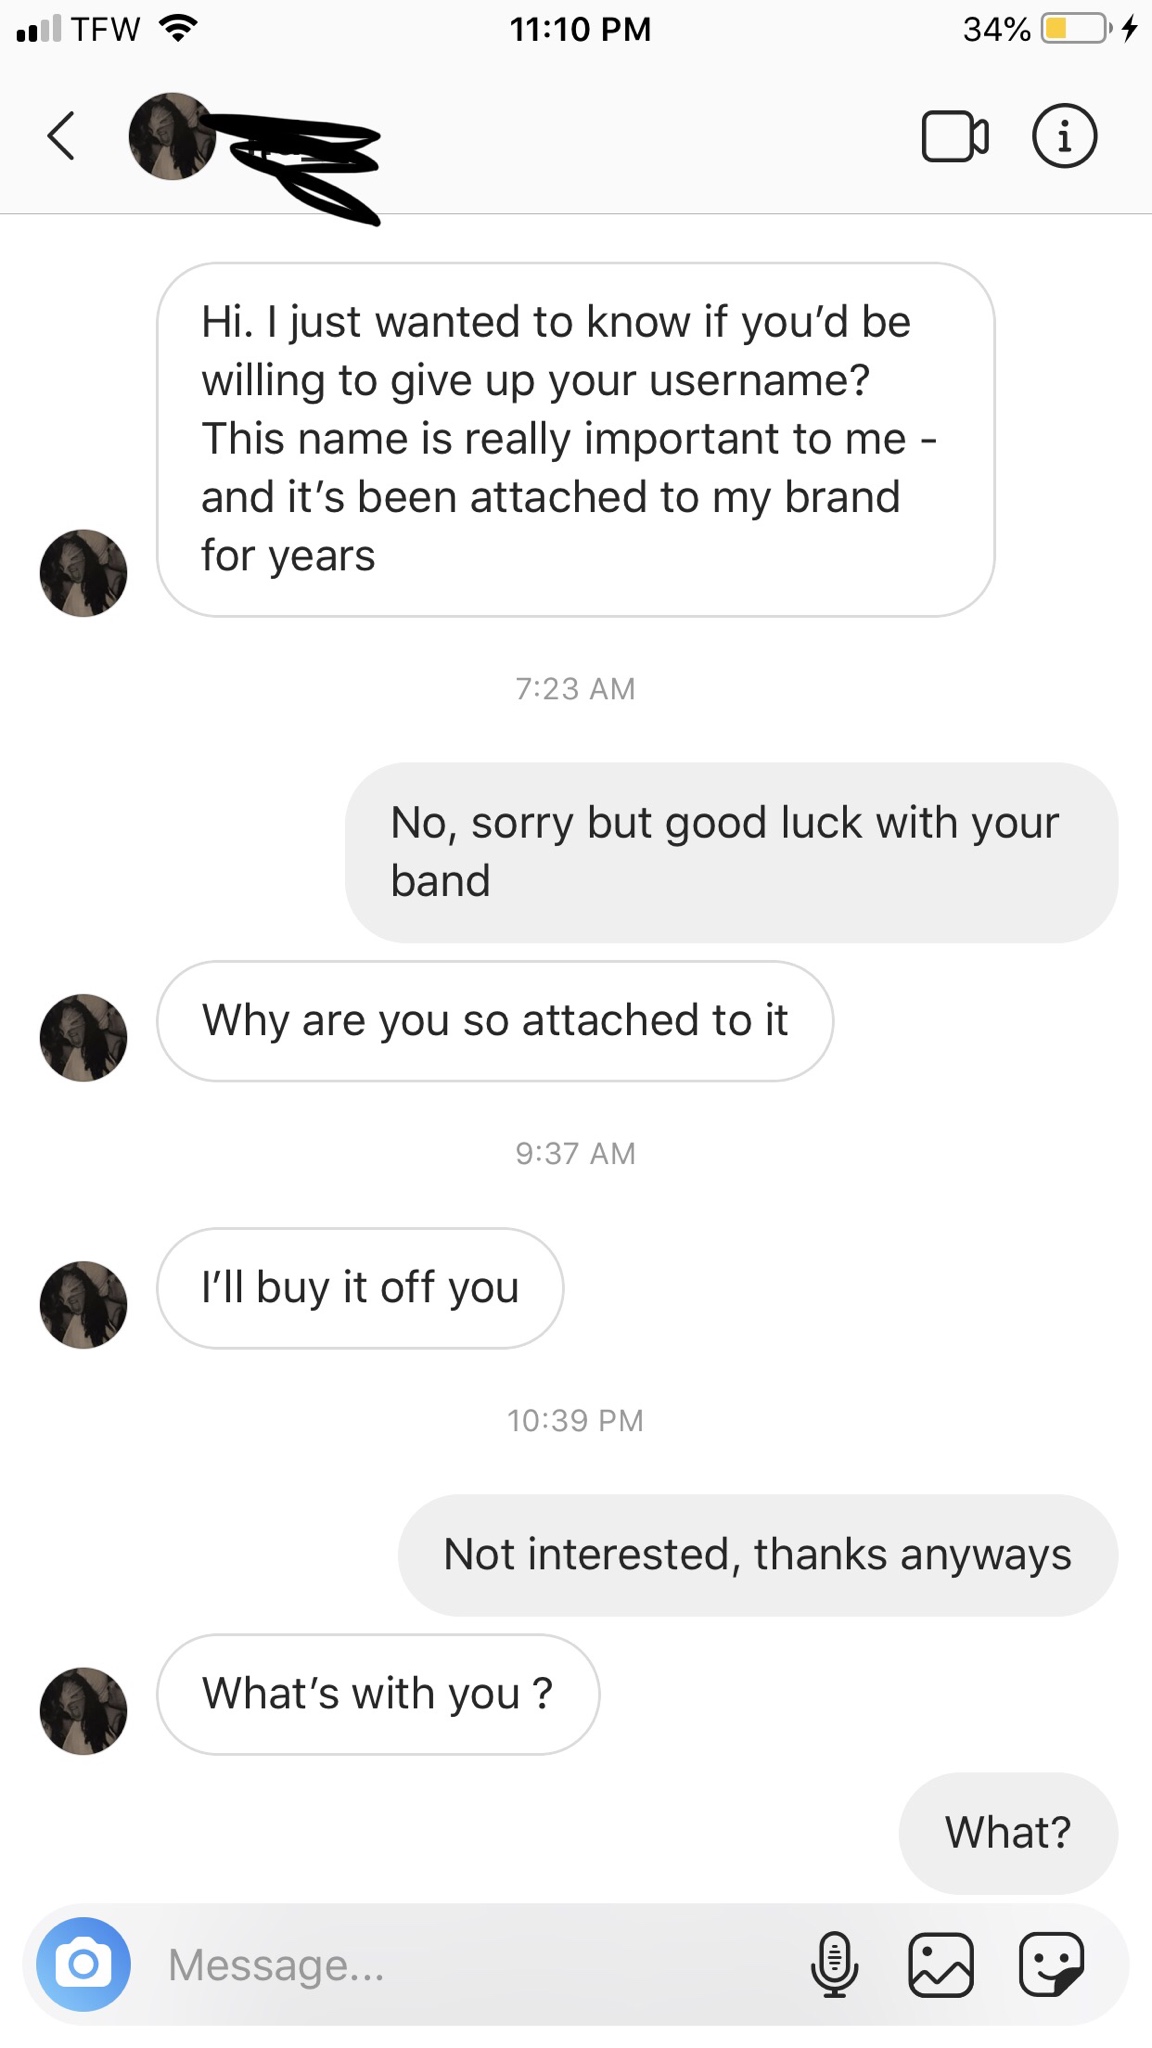Select the "No, sorry but good luck" bubble
Image resolution: width=1152 pixels, height=2048 pixels.
click(731, 852)
